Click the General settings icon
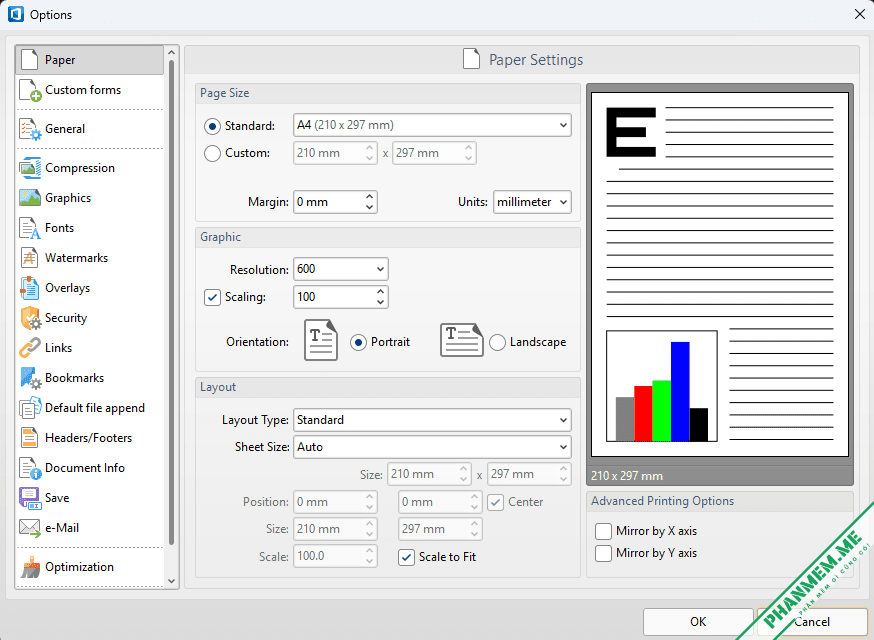 30,129
